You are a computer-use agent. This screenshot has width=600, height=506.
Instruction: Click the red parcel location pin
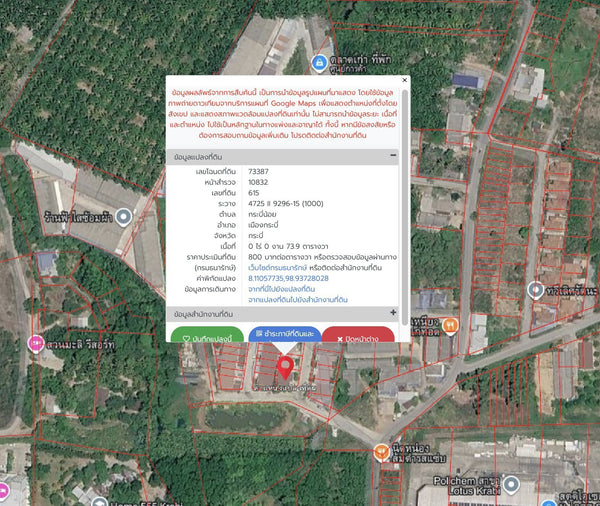pyautogui.click(x=285, y=367)
